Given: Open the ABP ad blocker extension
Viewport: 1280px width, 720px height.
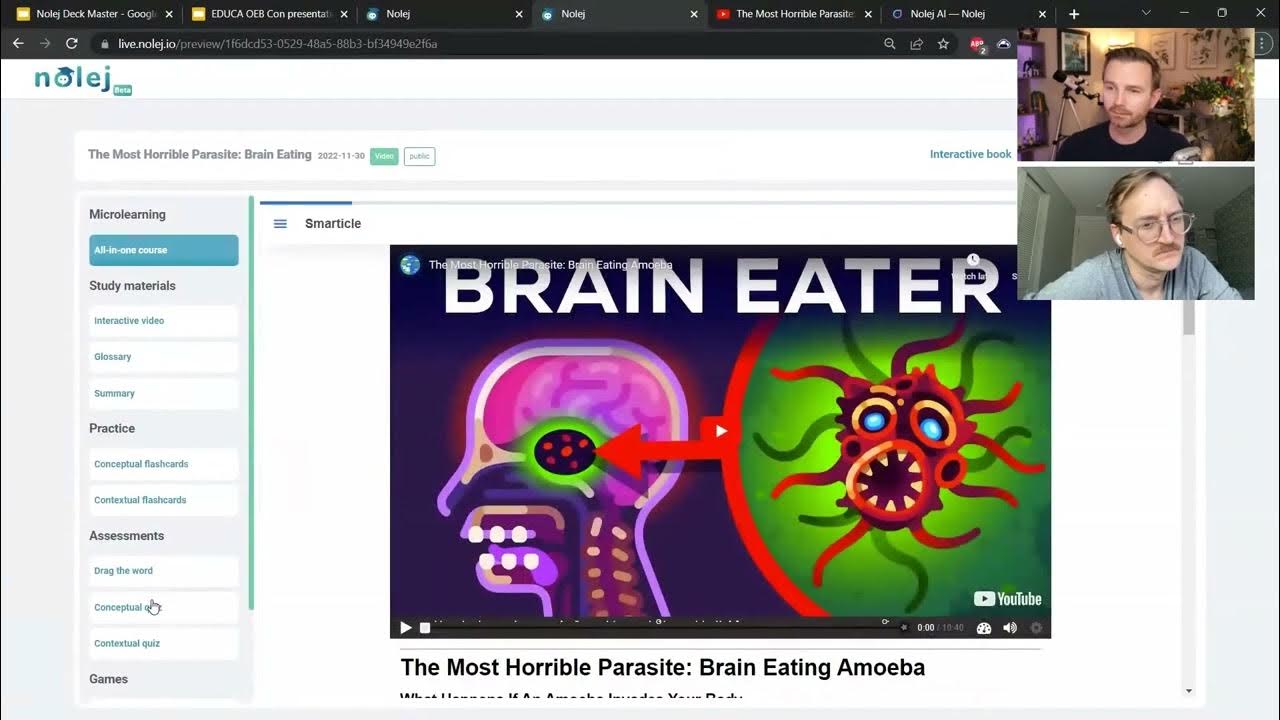Looking at the screenshot, I should [x=977, y=44].
